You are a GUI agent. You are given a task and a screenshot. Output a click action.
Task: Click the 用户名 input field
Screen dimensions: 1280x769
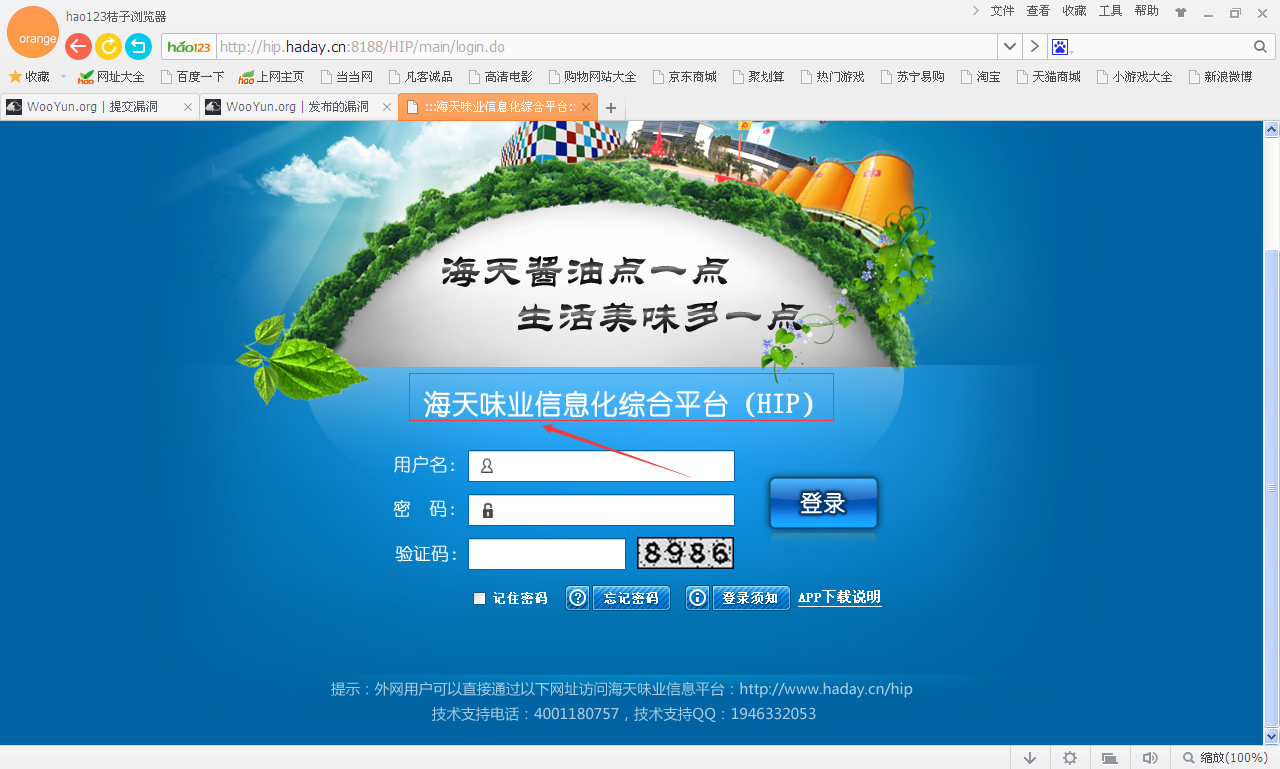click(601, 466)
